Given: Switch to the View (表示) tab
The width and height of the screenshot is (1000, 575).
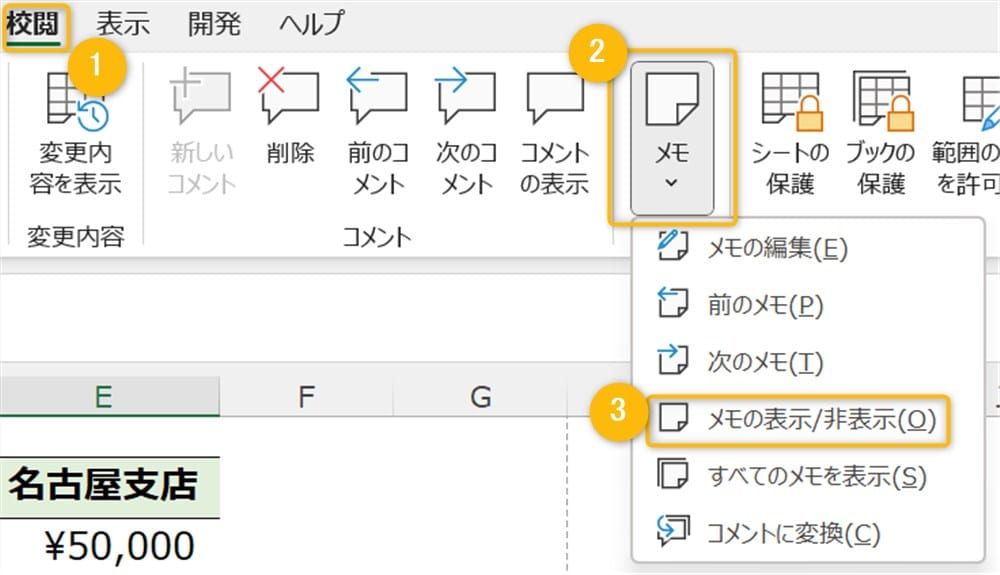Looking at the screenshot, I should click(123, 23).
